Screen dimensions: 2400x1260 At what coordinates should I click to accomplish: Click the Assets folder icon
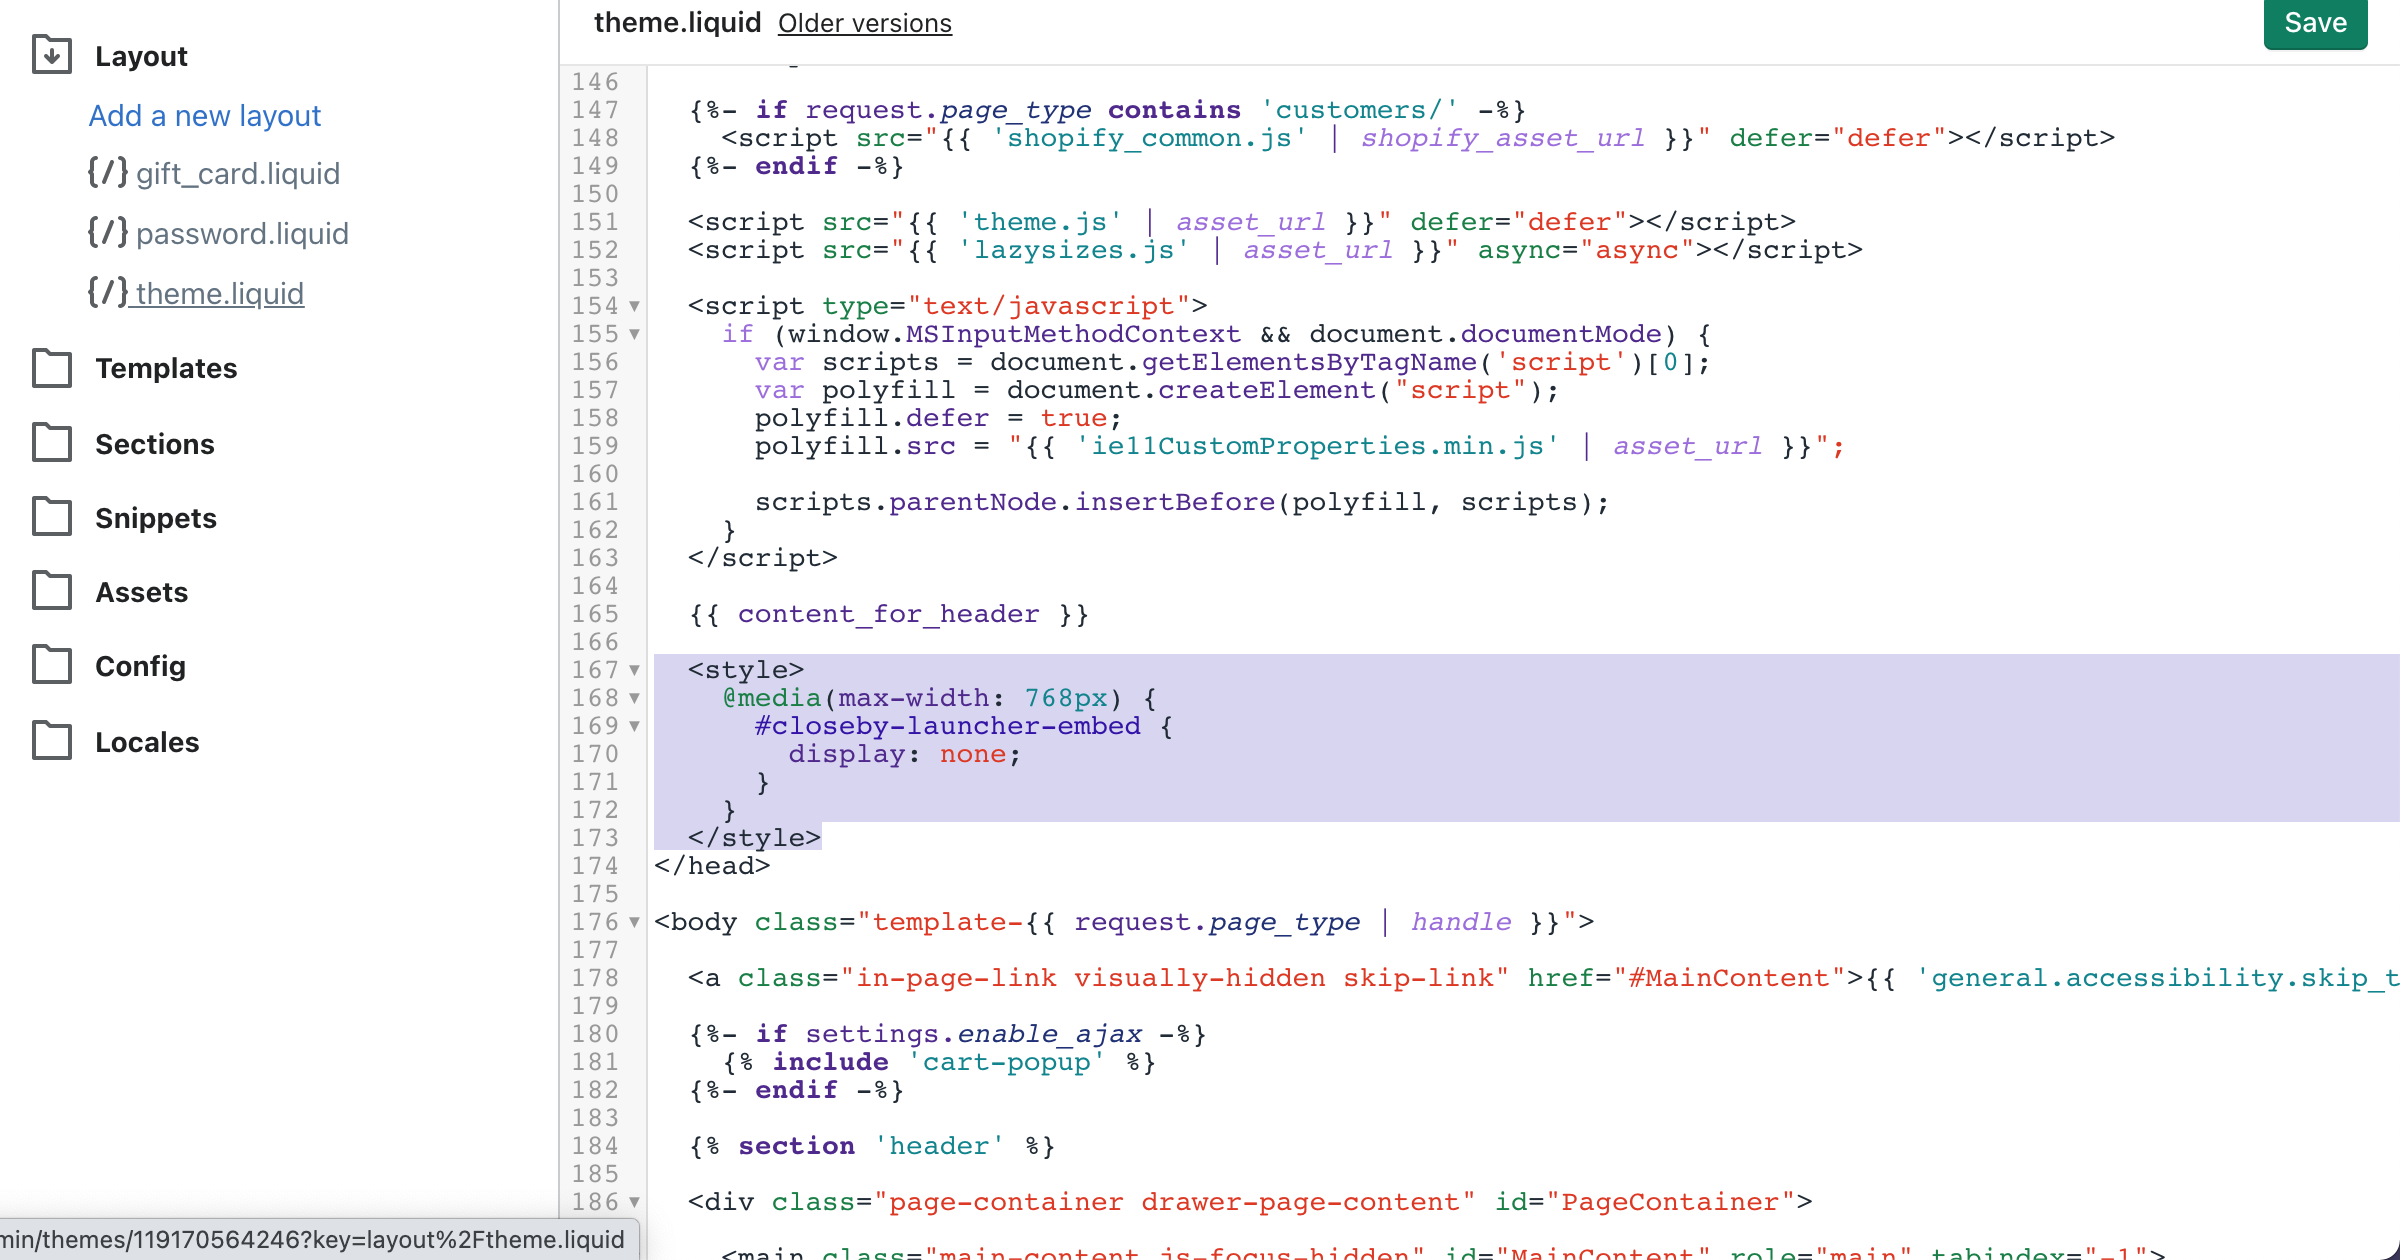52,591
